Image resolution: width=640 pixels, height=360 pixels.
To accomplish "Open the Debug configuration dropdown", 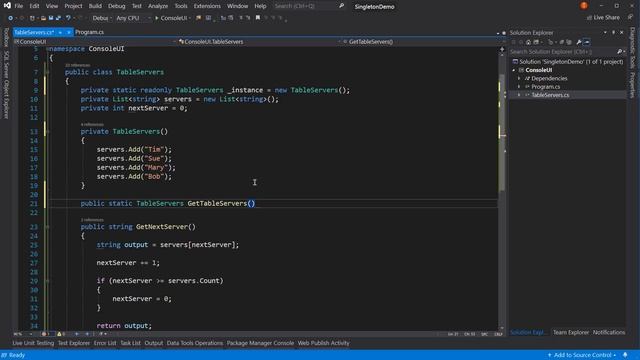I will (x=101, y=18).
